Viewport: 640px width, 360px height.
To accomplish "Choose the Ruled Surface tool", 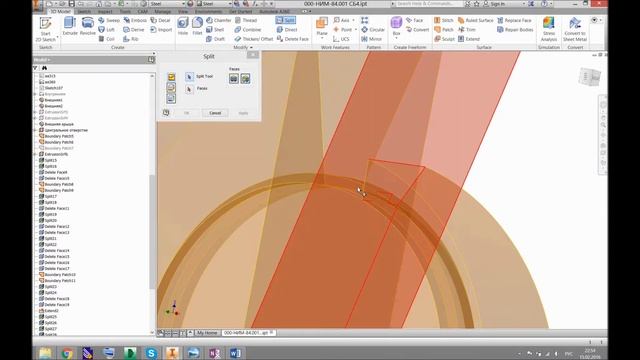I will [476, 20].
